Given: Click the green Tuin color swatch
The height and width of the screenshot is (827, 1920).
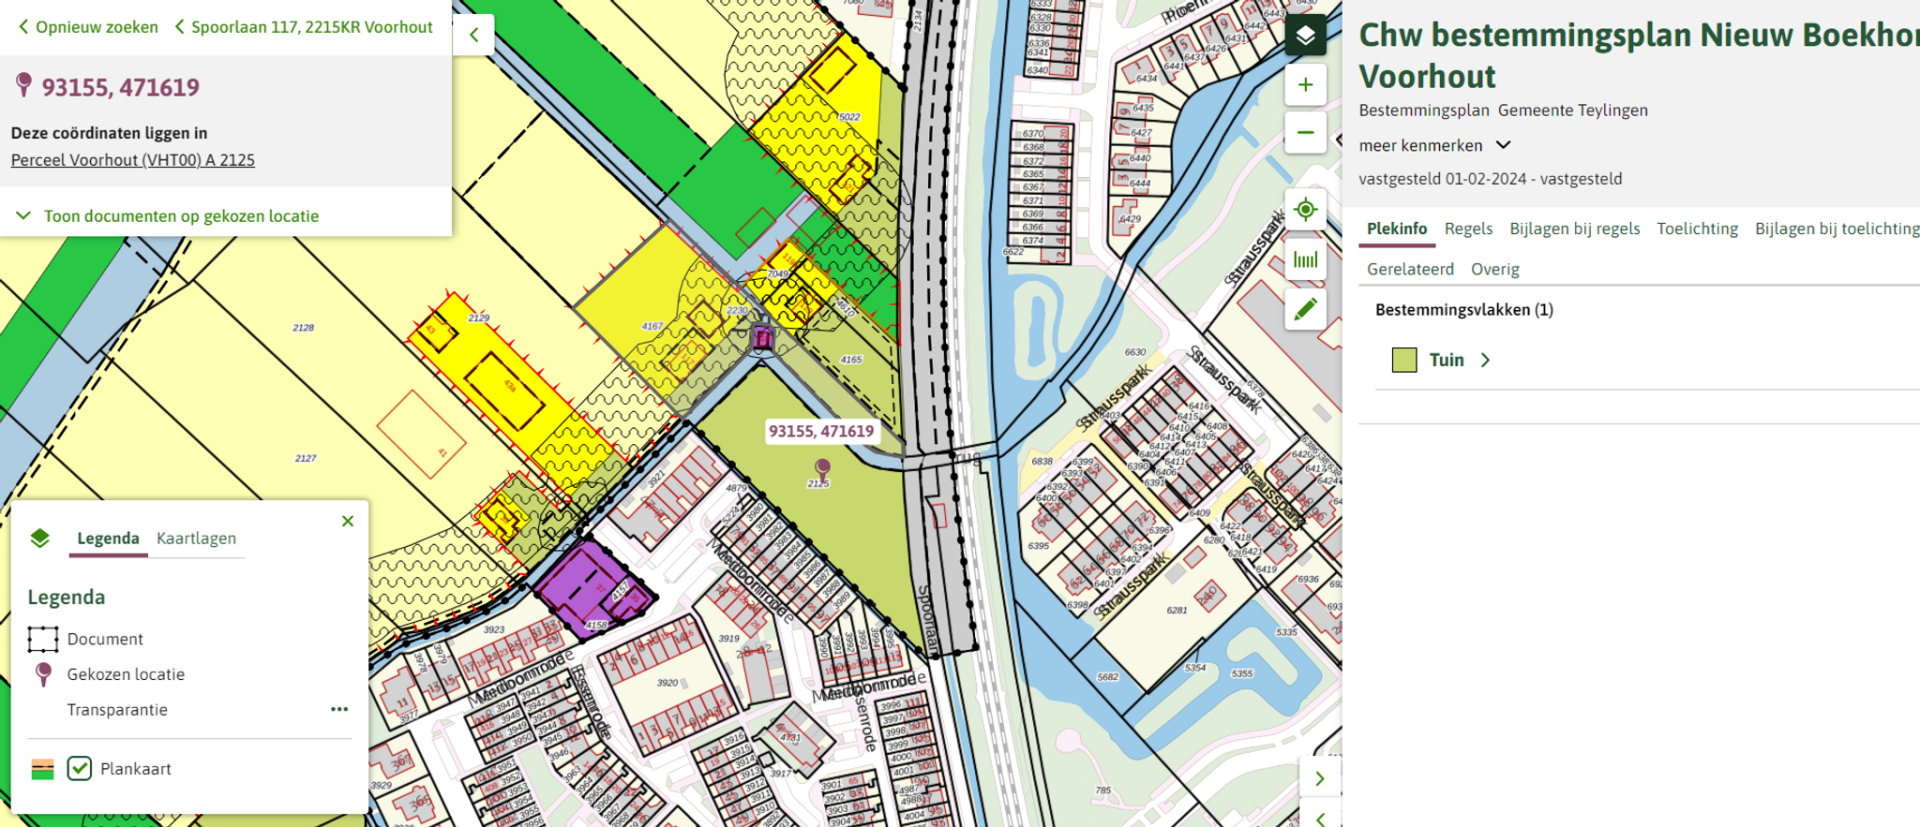Looking at the screenshot, I should click(1404, 360).
